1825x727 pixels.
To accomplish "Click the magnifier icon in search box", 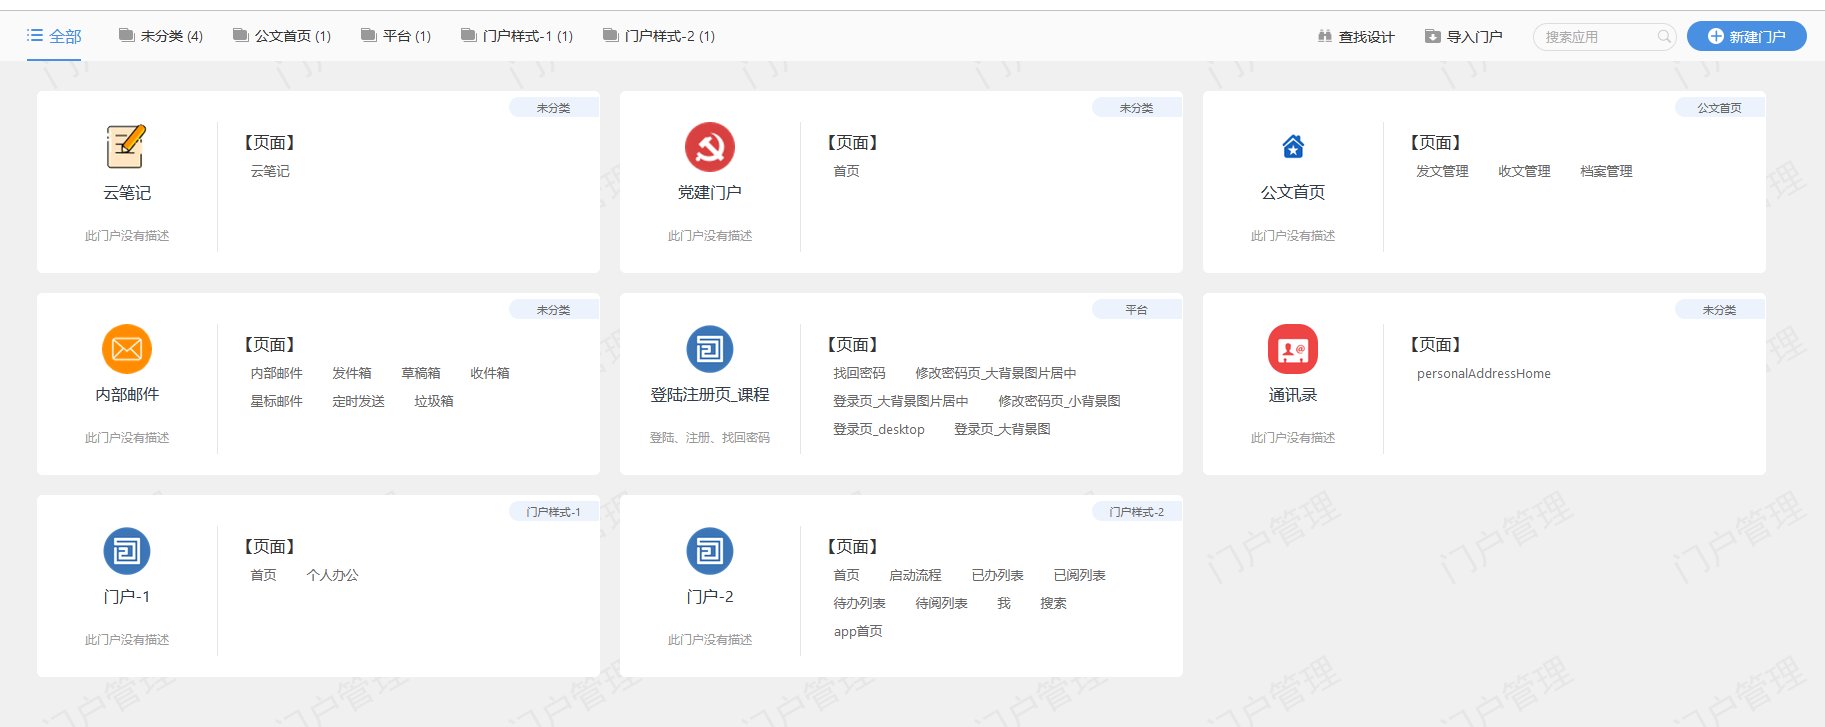I will [1664, 37].
